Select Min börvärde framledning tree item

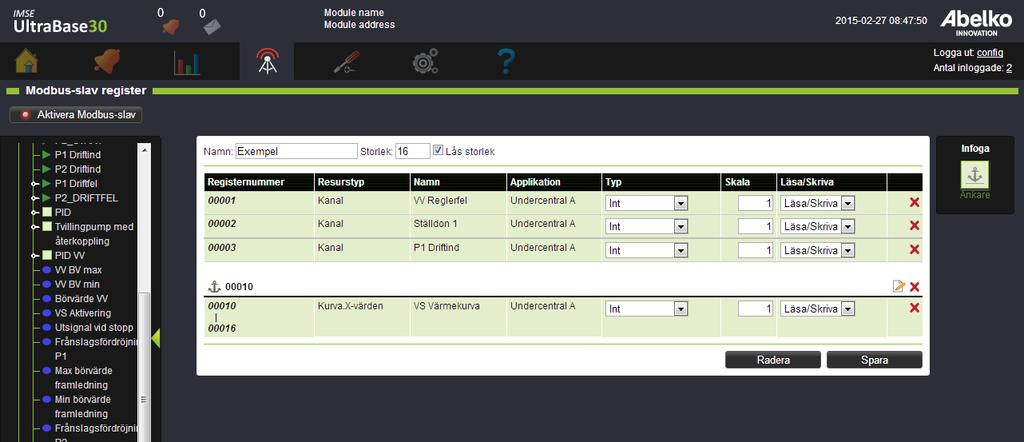84,406
